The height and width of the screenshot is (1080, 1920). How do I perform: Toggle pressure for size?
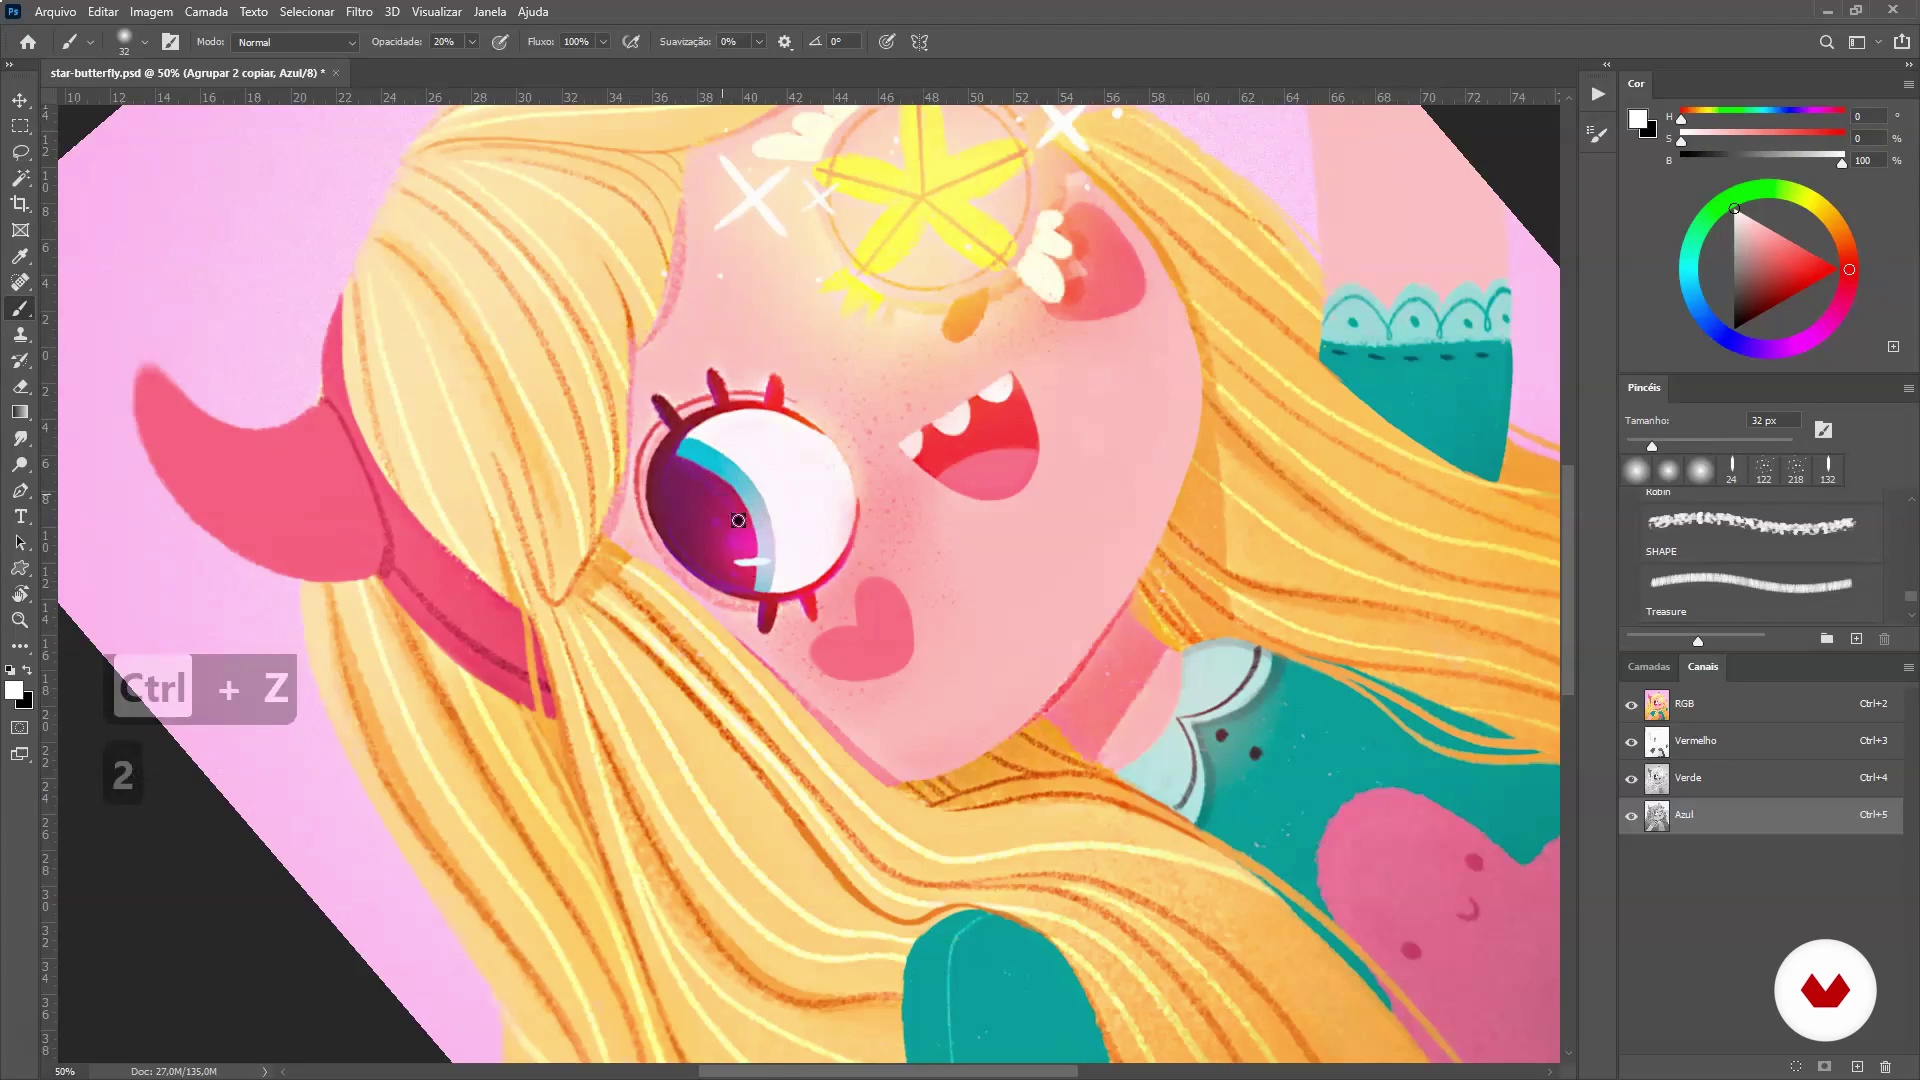pyautogui.click(x=886, y=42)
